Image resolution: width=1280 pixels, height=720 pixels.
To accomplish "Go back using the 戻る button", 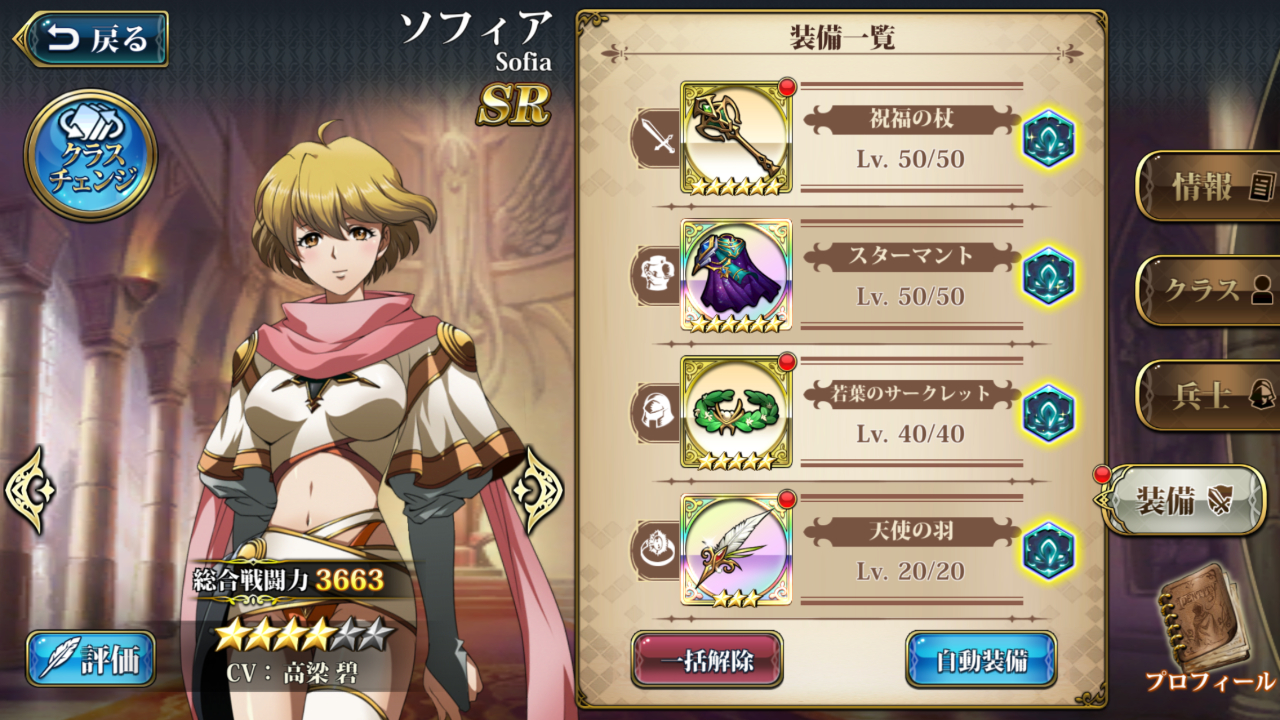I will click(92, 39).
